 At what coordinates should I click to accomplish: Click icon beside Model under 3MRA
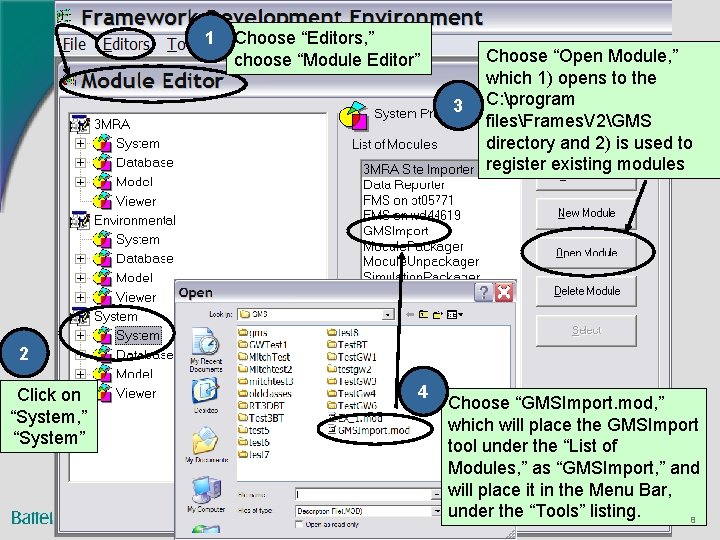pyautogui.click(x=102, y=182)
